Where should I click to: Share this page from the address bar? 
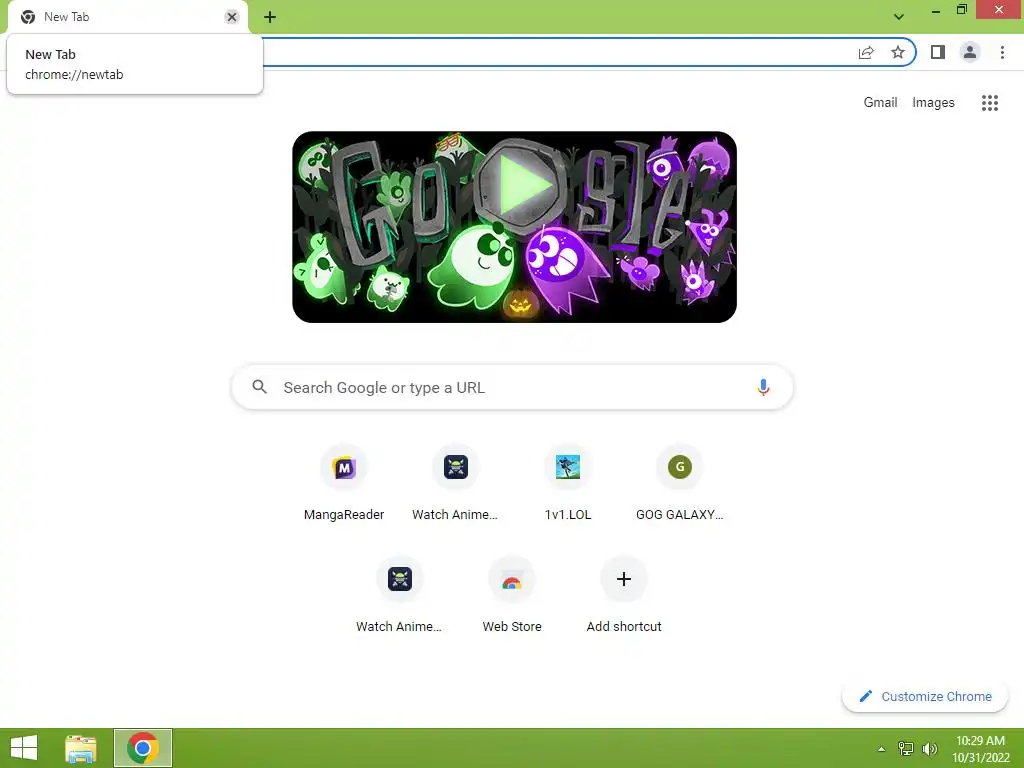click(866, 52)
